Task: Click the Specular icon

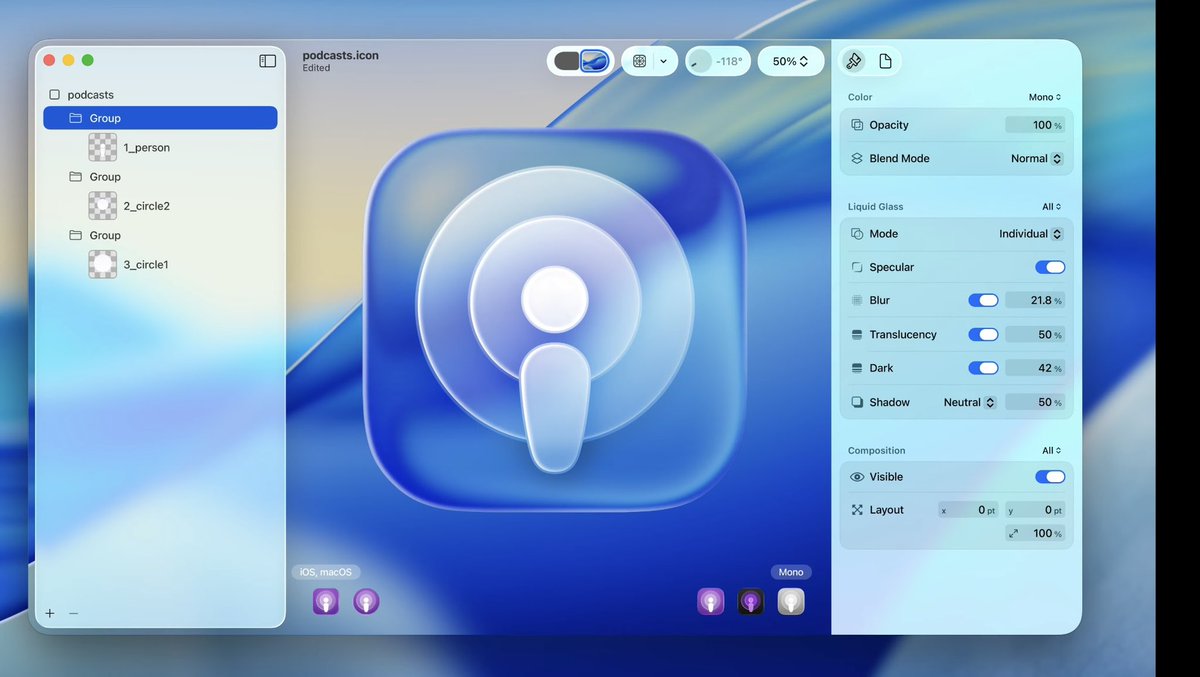Action: (x=857, y=267)
